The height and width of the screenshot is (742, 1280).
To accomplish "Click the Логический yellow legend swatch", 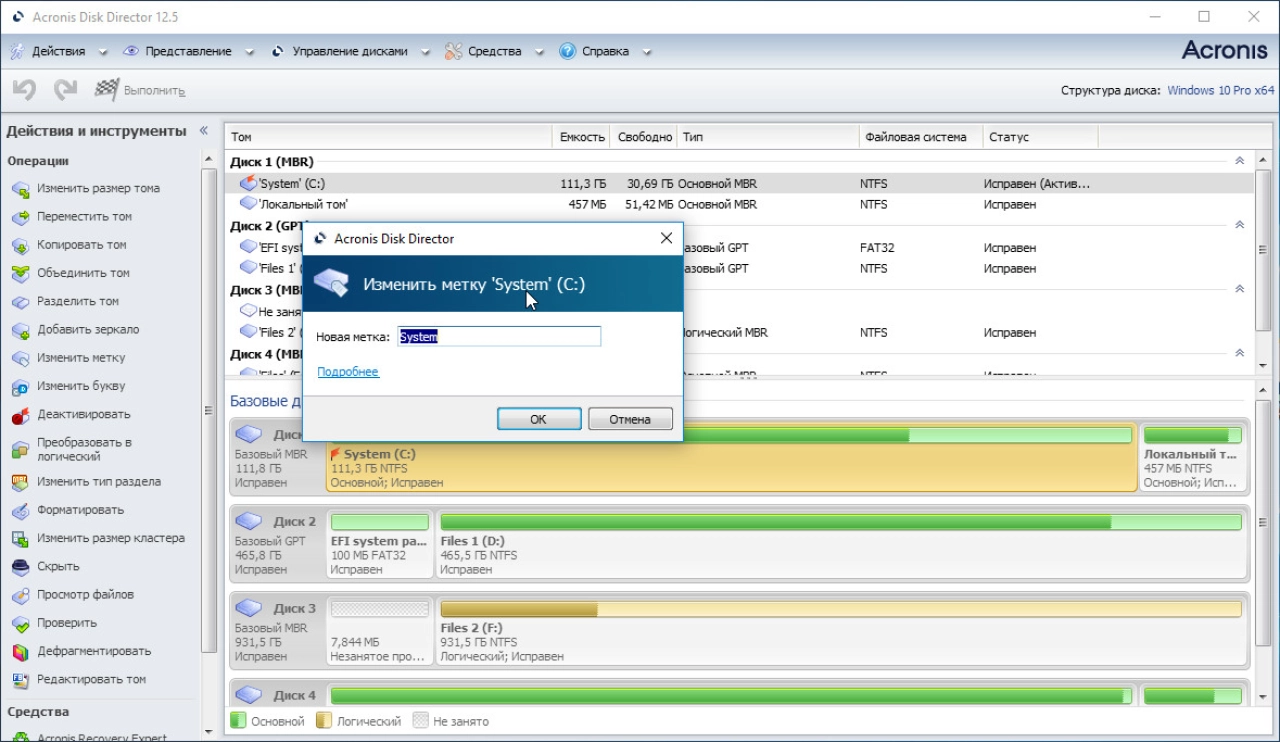I will (323, 720).
